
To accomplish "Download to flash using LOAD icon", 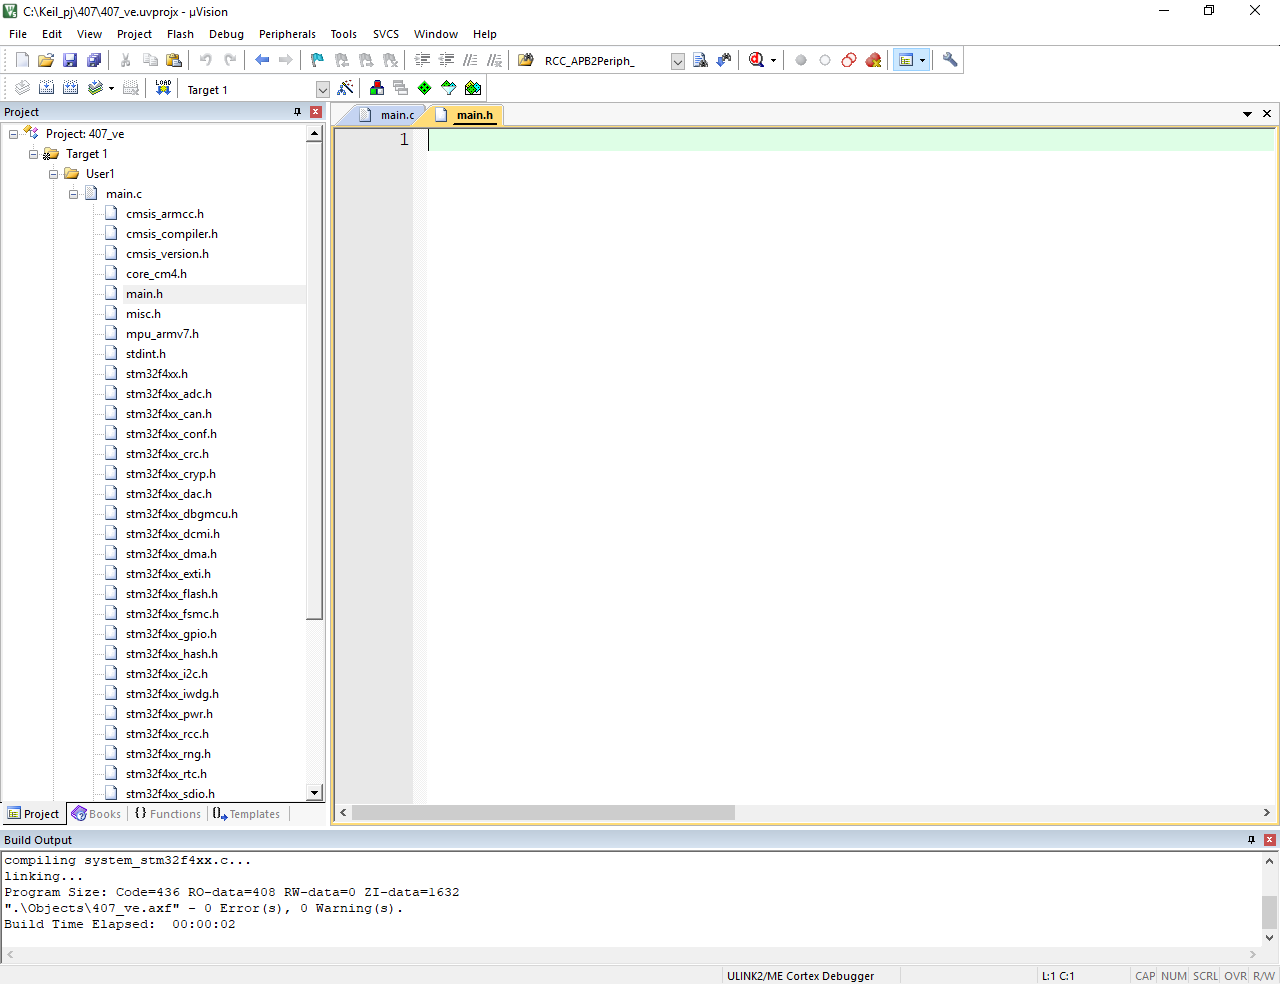I will point(163,88).
